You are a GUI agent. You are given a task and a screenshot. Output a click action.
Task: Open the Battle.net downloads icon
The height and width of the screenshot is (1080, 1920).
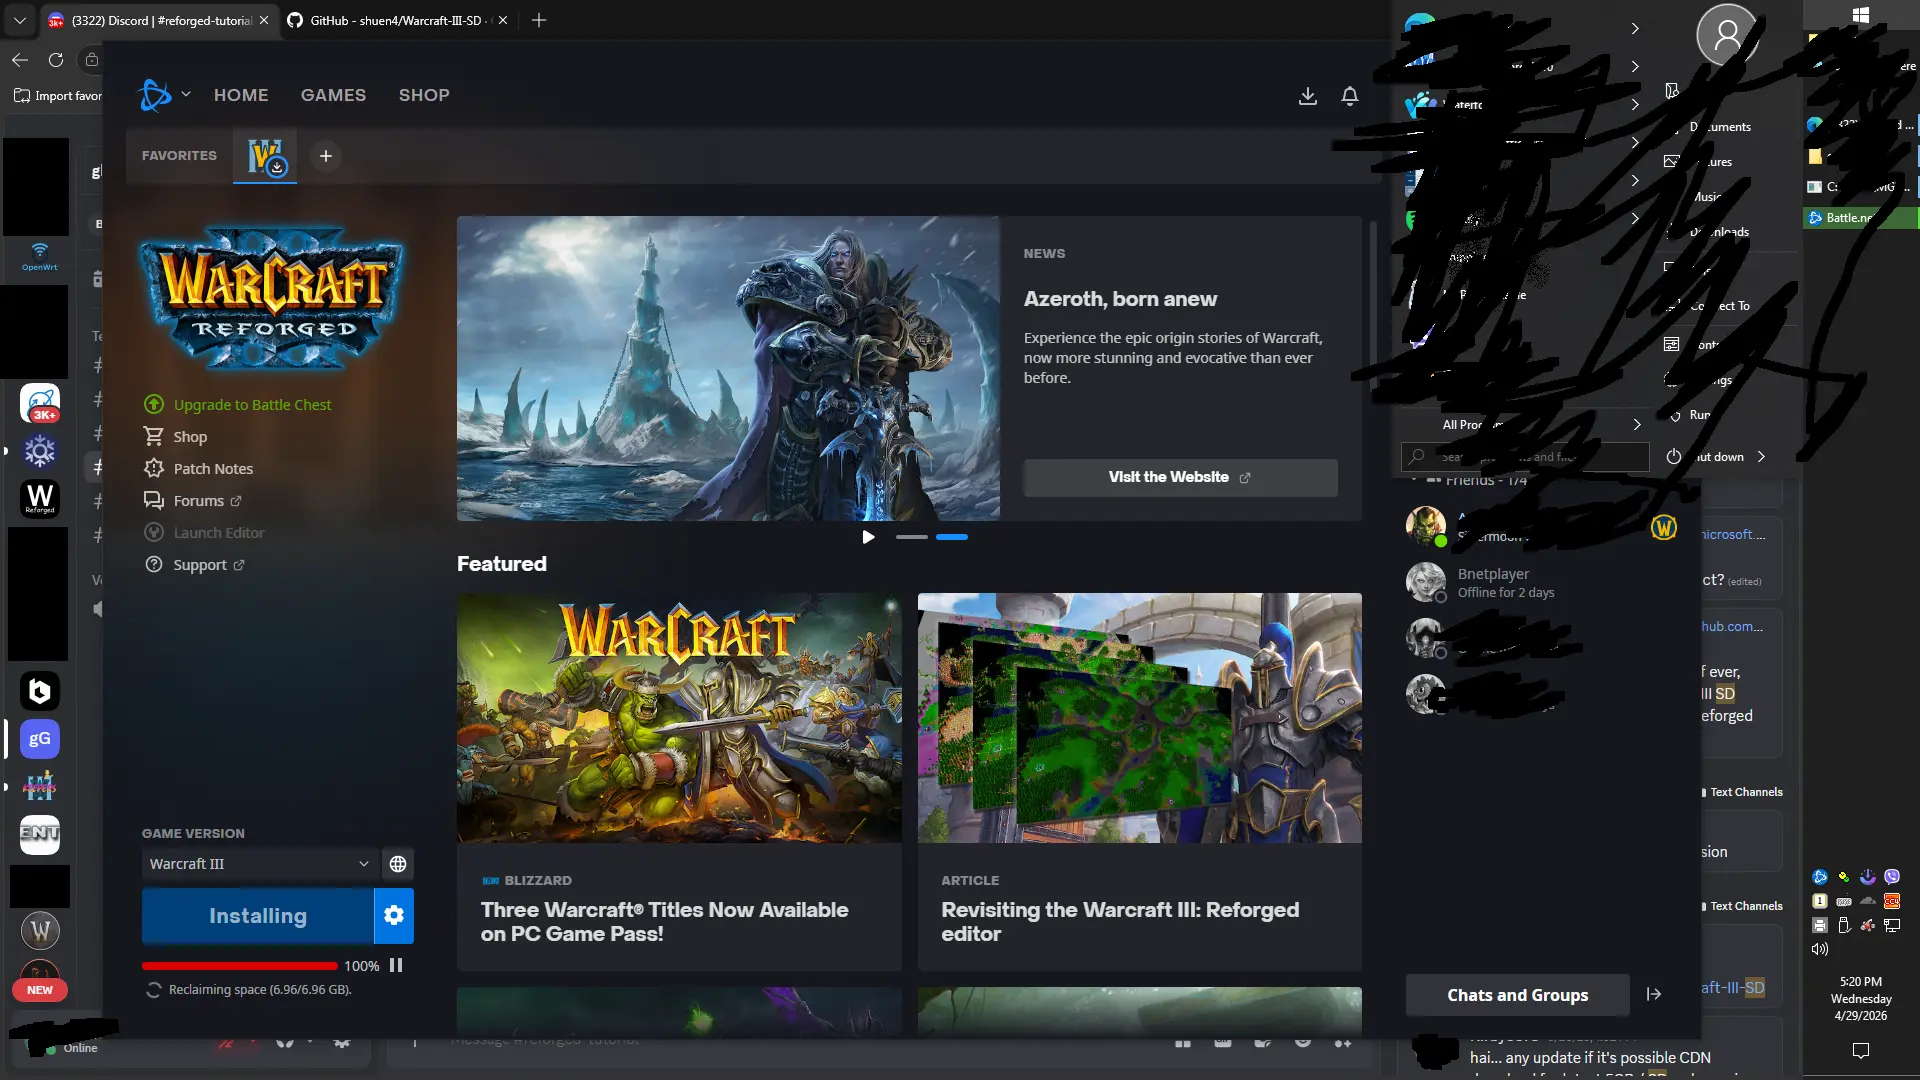(1307, 96)
